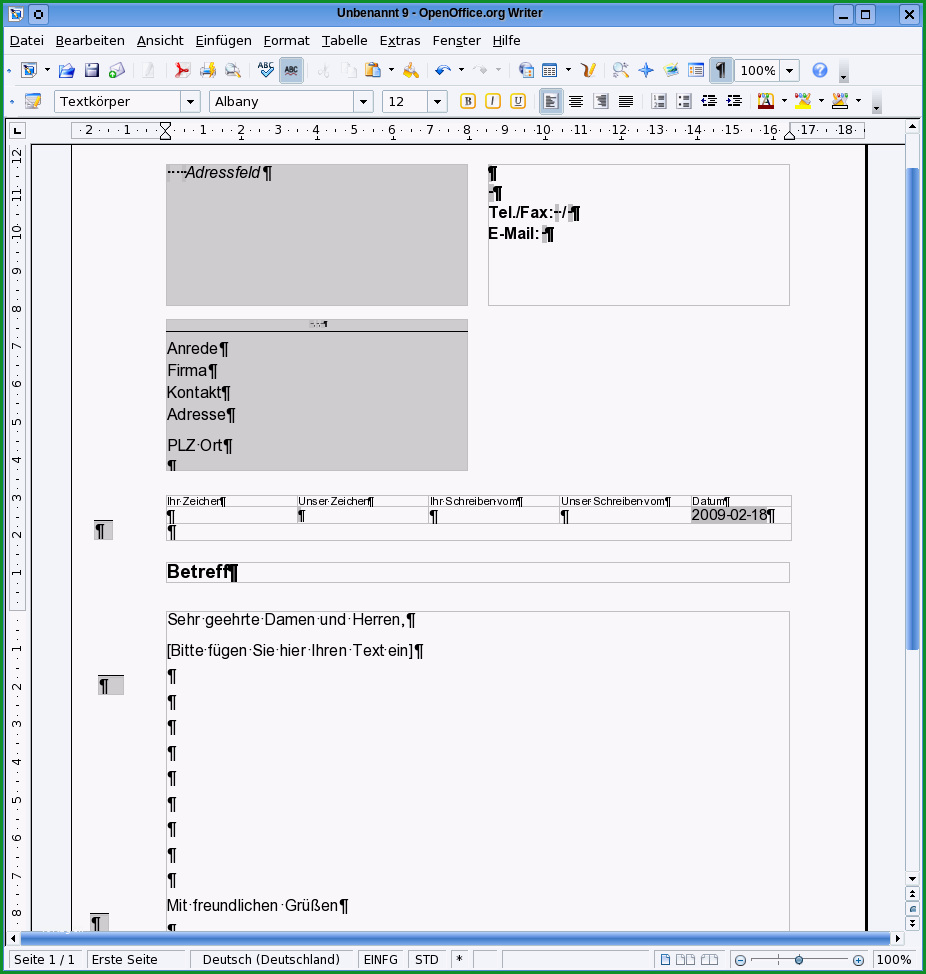
Task: Click zoom-in plus button in status bar
Action: point(858,960)
